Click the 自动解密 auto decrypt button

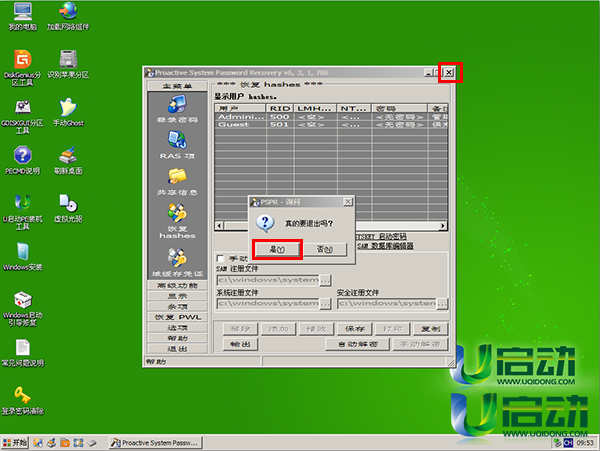(x=358, y=344)
